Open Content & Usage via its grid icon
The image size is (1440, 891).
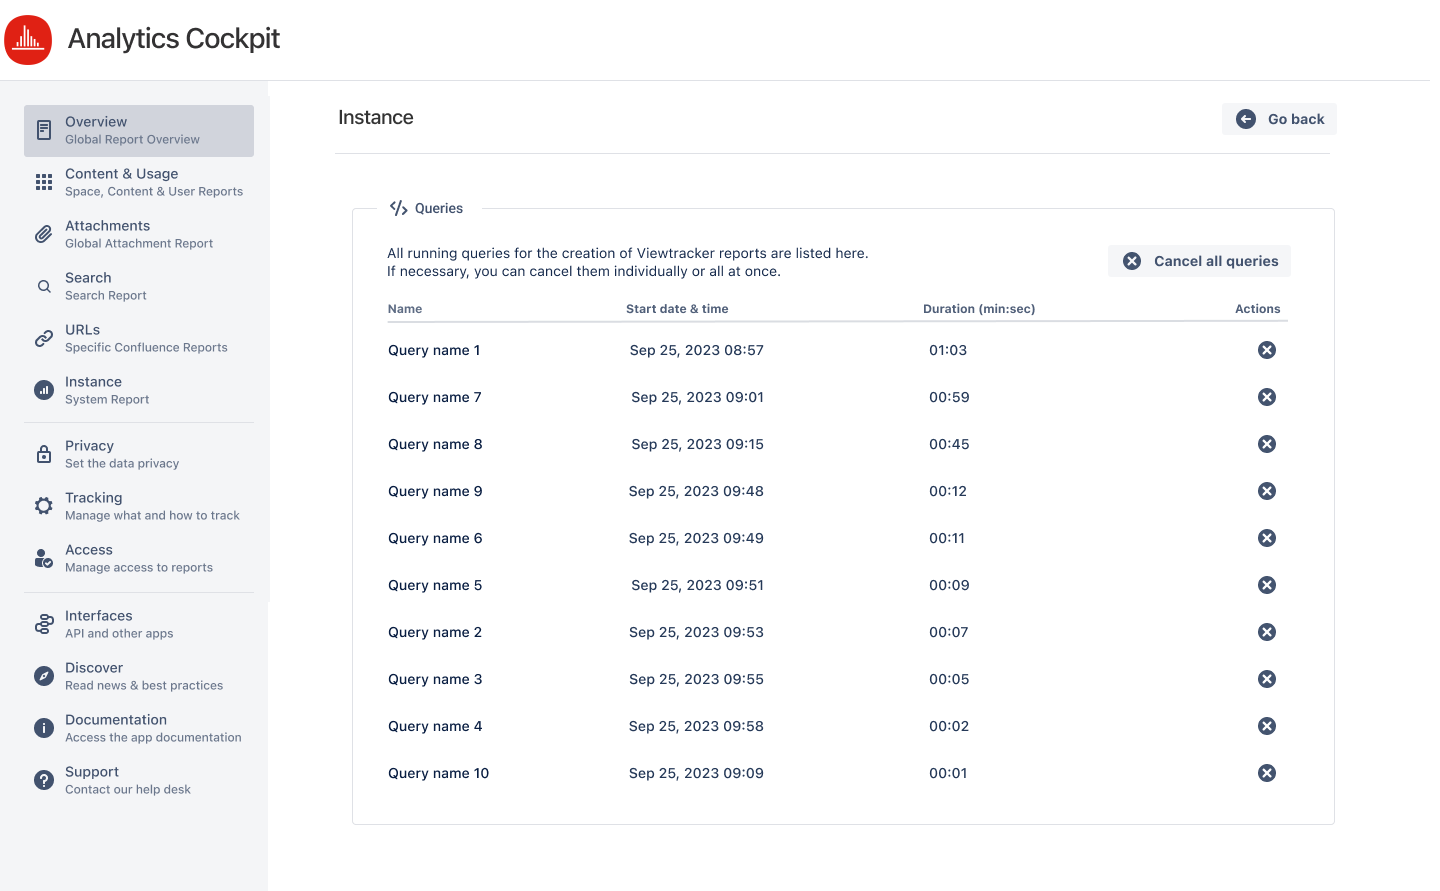coord(43,182)
